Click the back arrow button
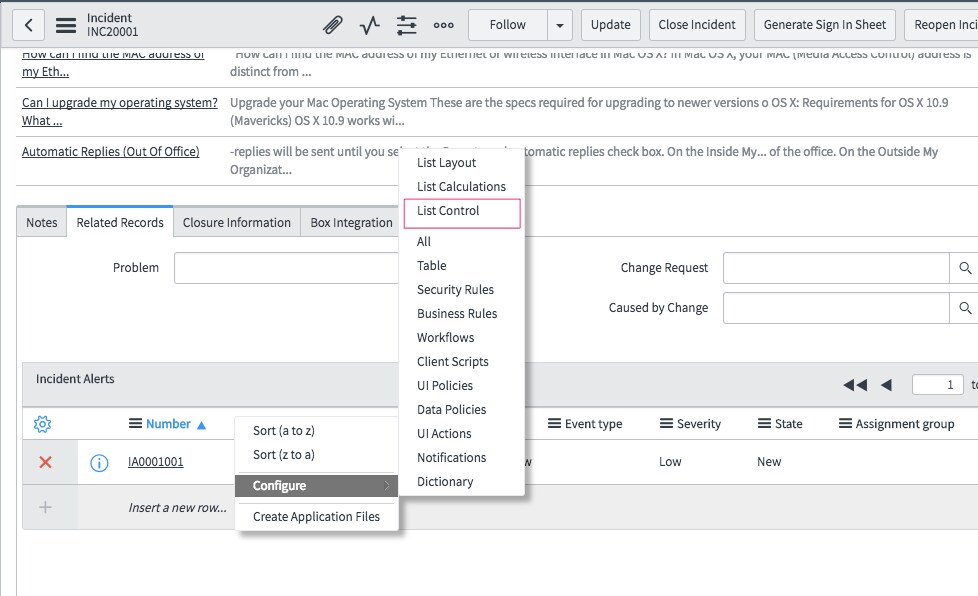978x596 pixels. (x=29, y=25)
